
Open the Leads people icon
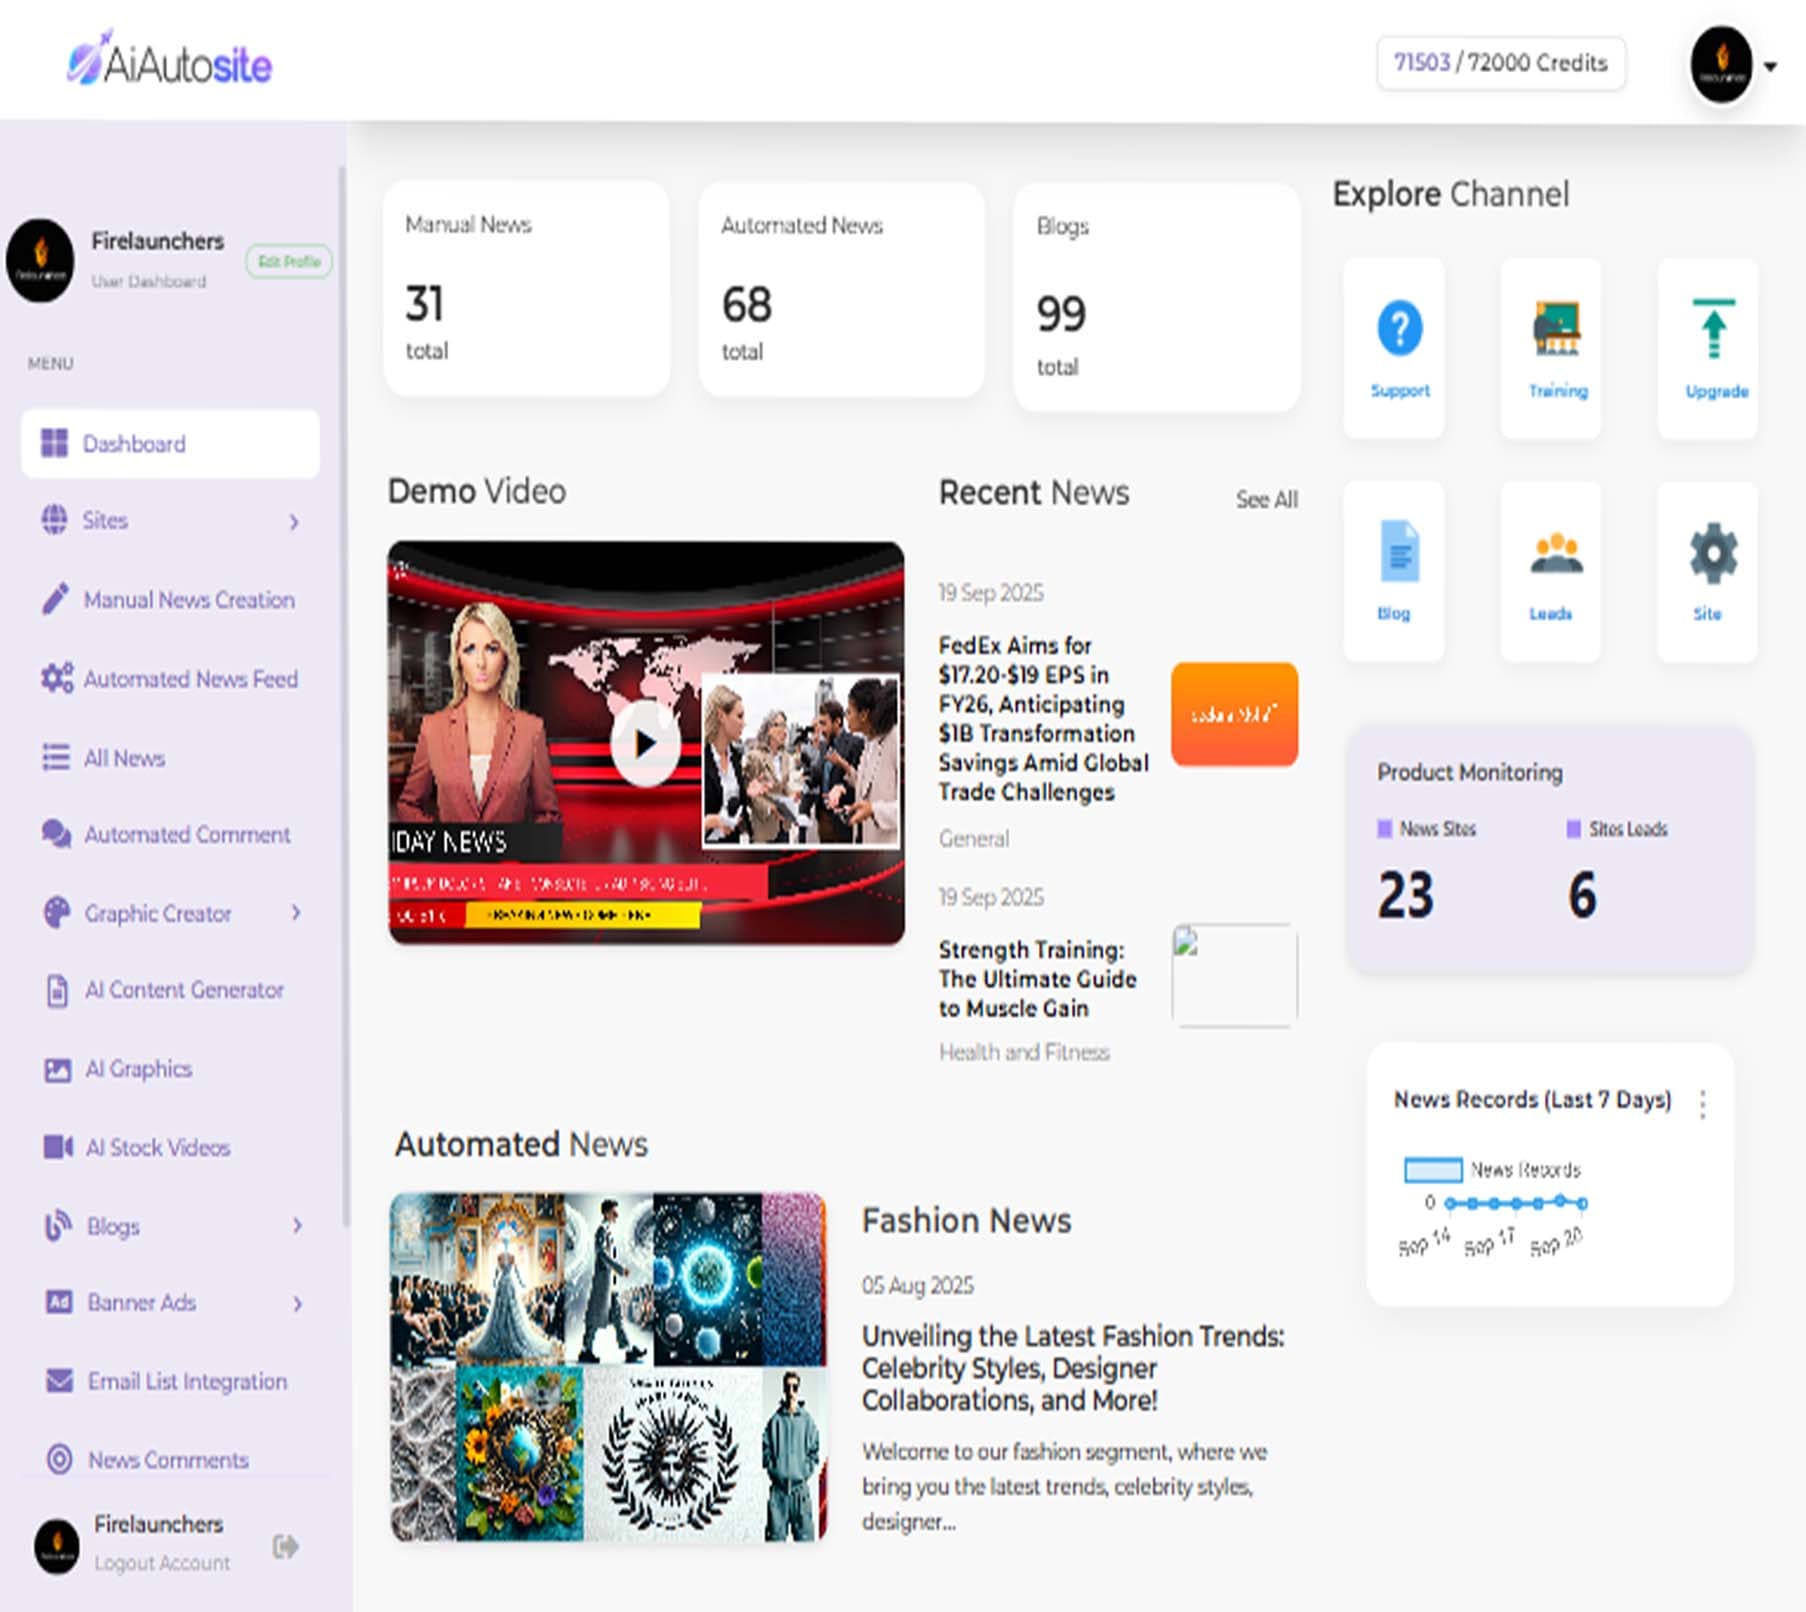click(1556, 553)
